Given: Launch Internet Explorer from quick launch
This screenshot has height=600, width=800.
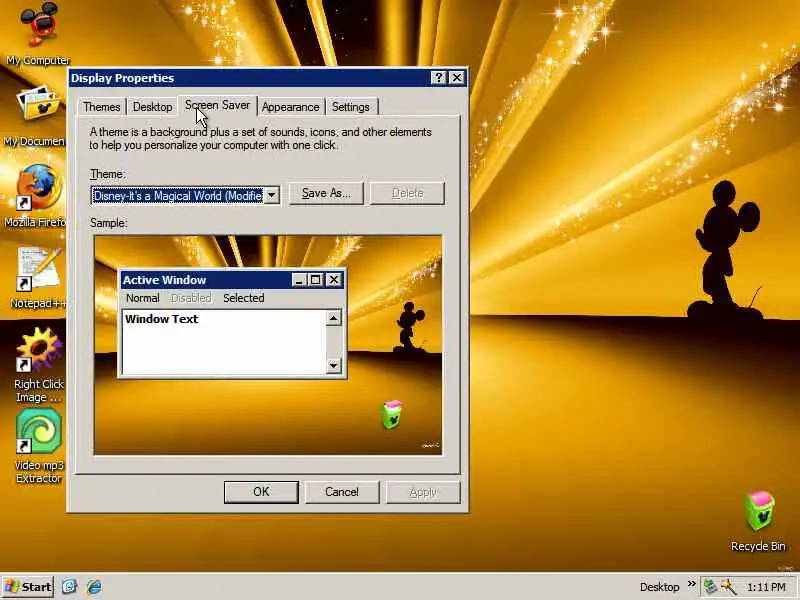Looking at the screenshot, I should click(94, 587).
